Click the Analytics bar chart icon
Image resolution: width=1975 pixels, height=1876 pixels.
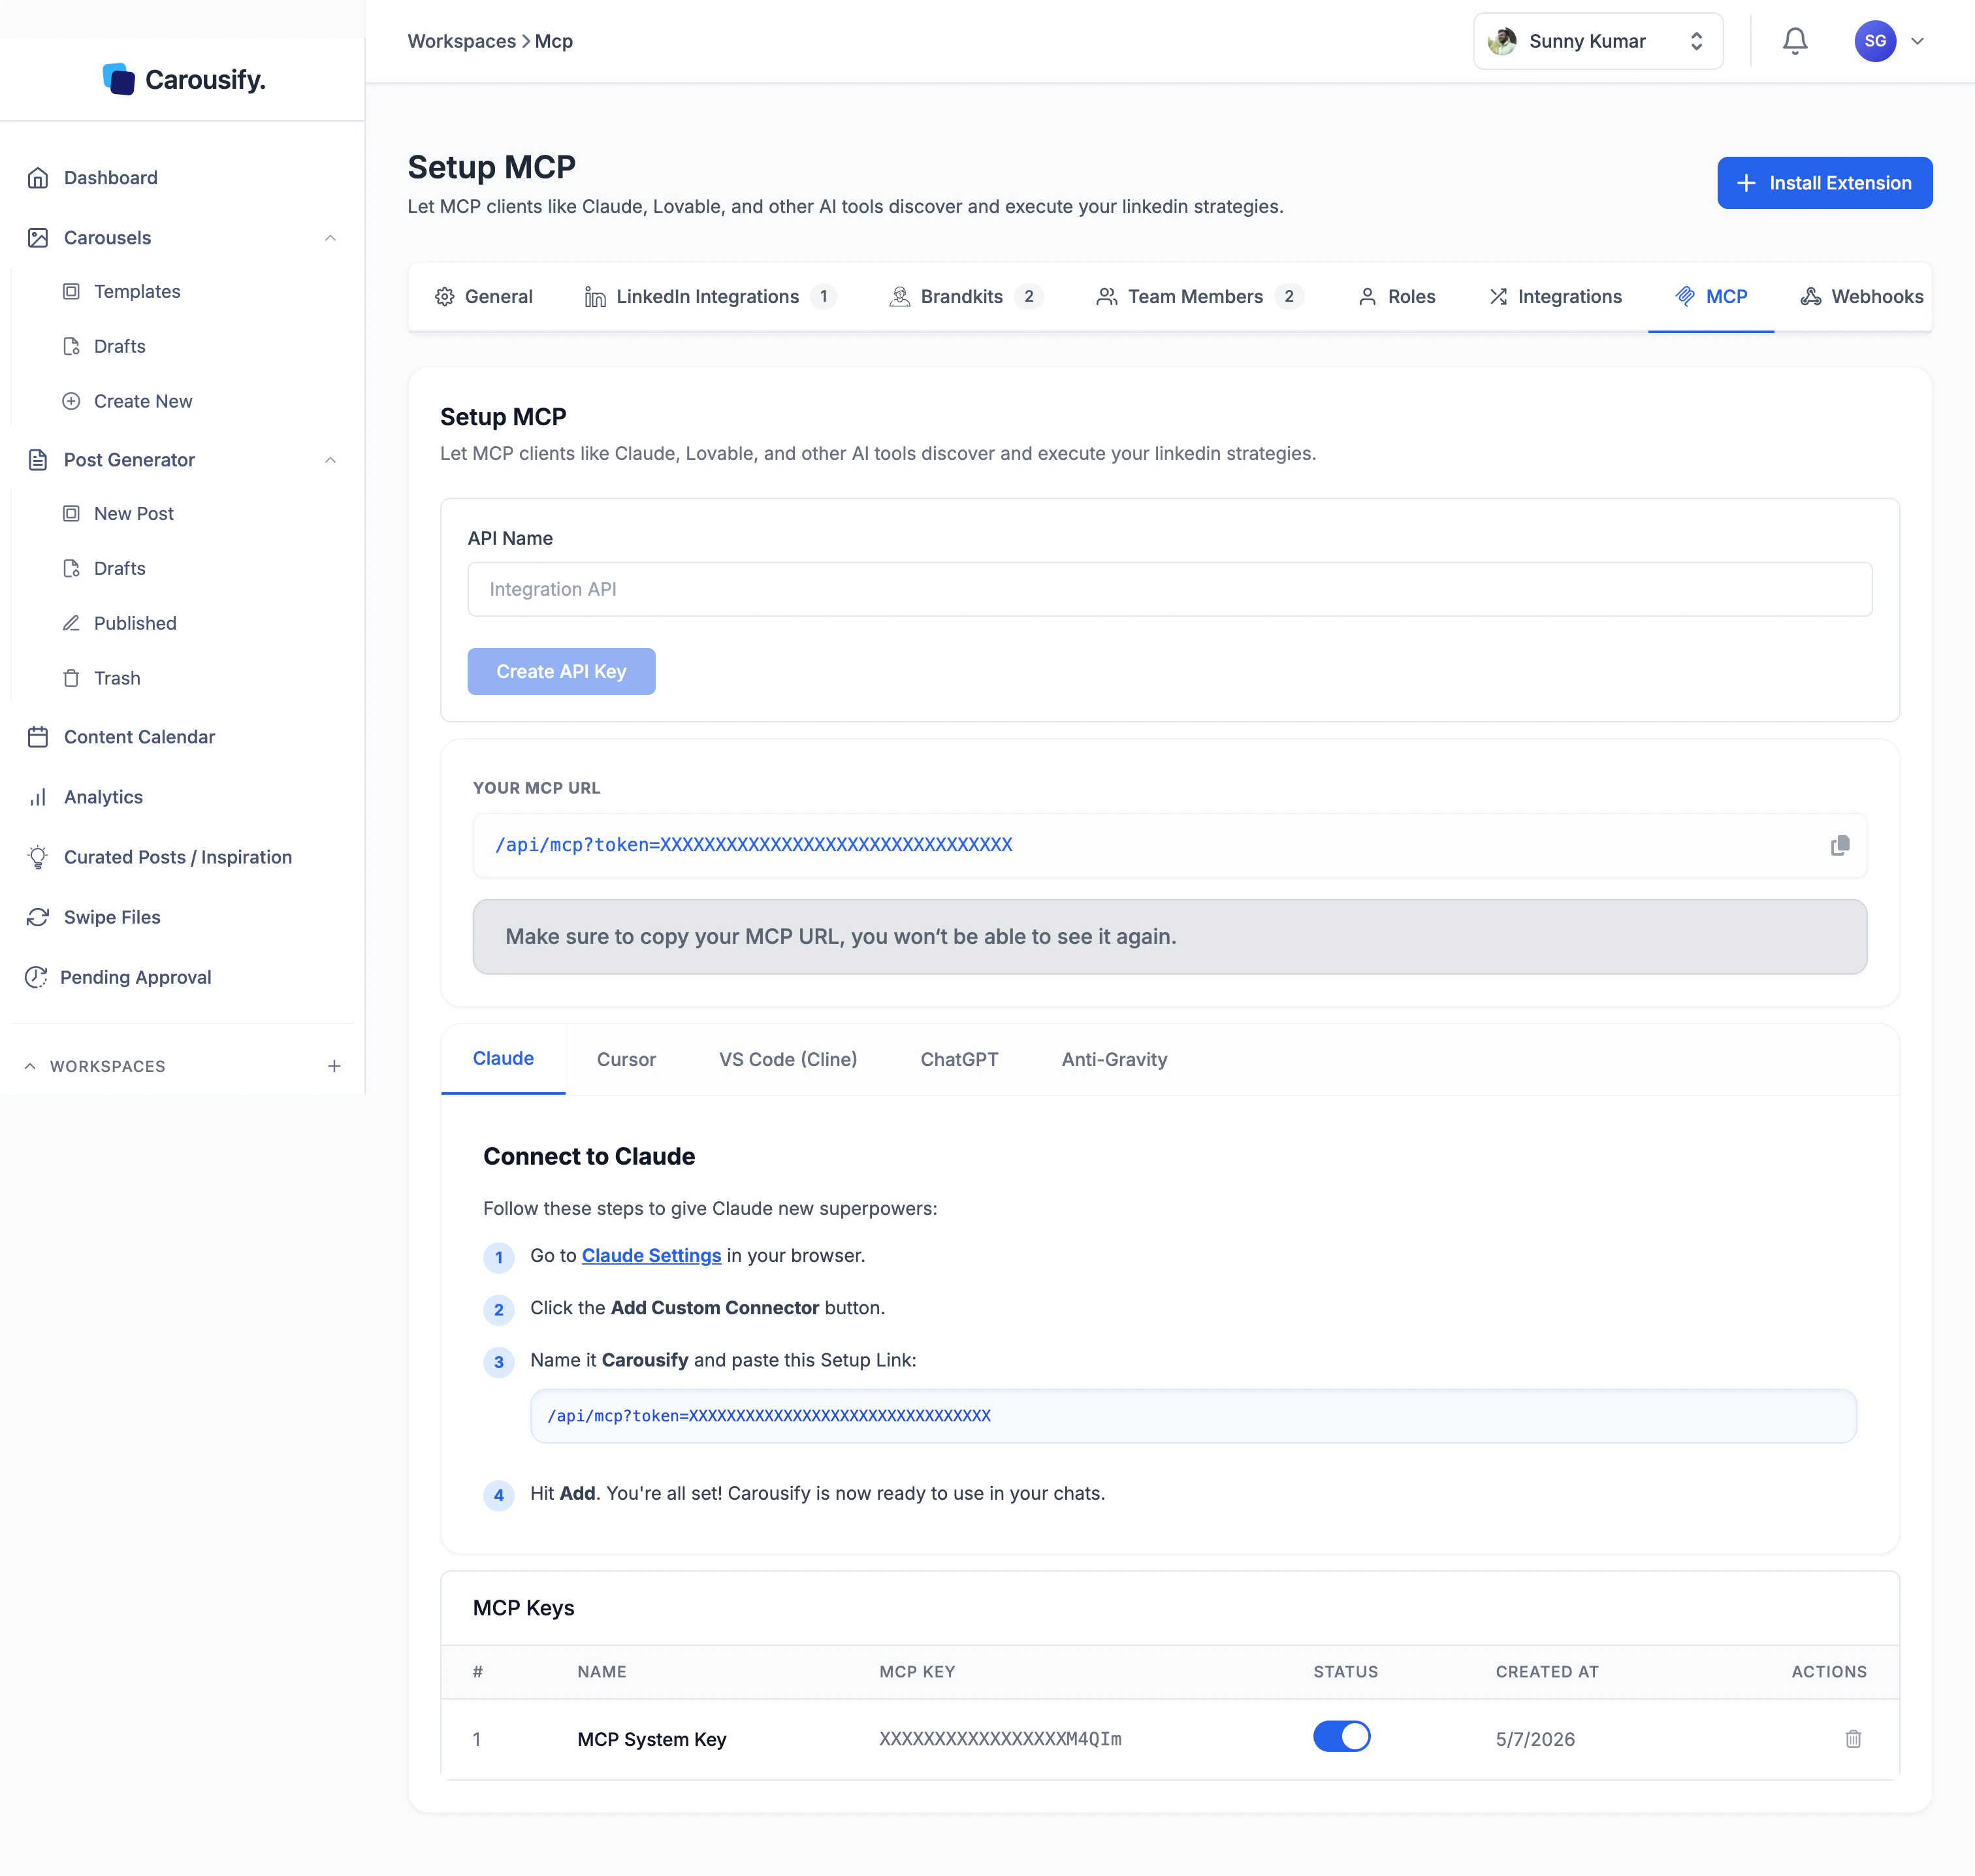(38, 797)
